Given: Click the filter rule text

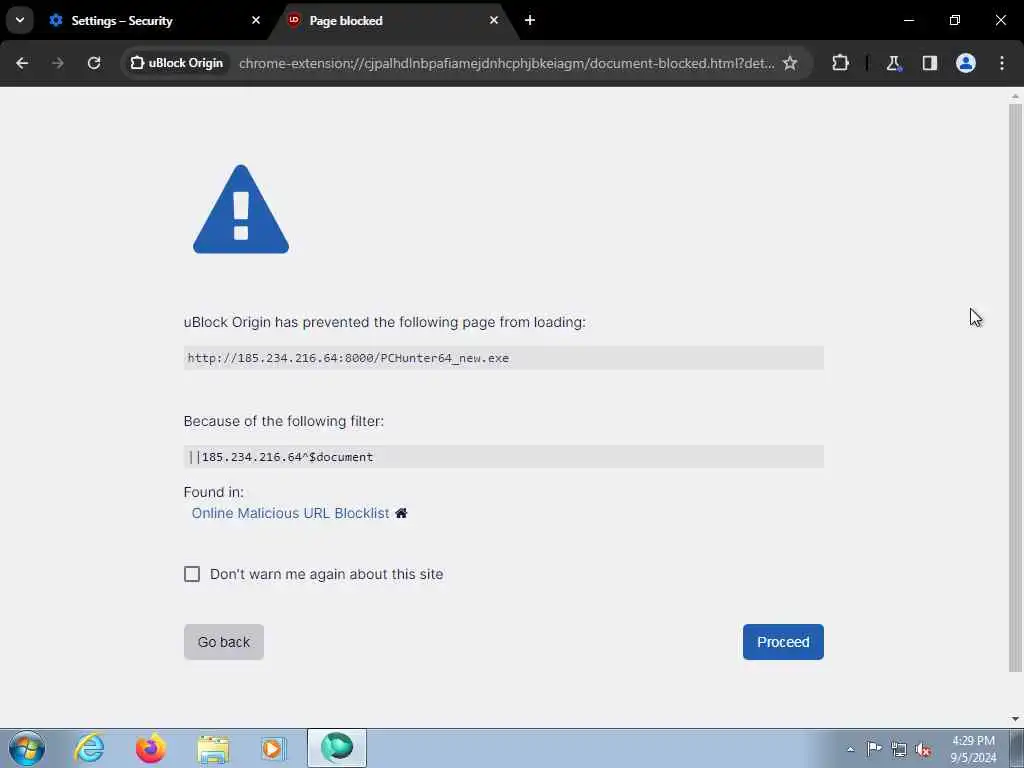Looking at the screenshot, I should click(x=281, y=457).
